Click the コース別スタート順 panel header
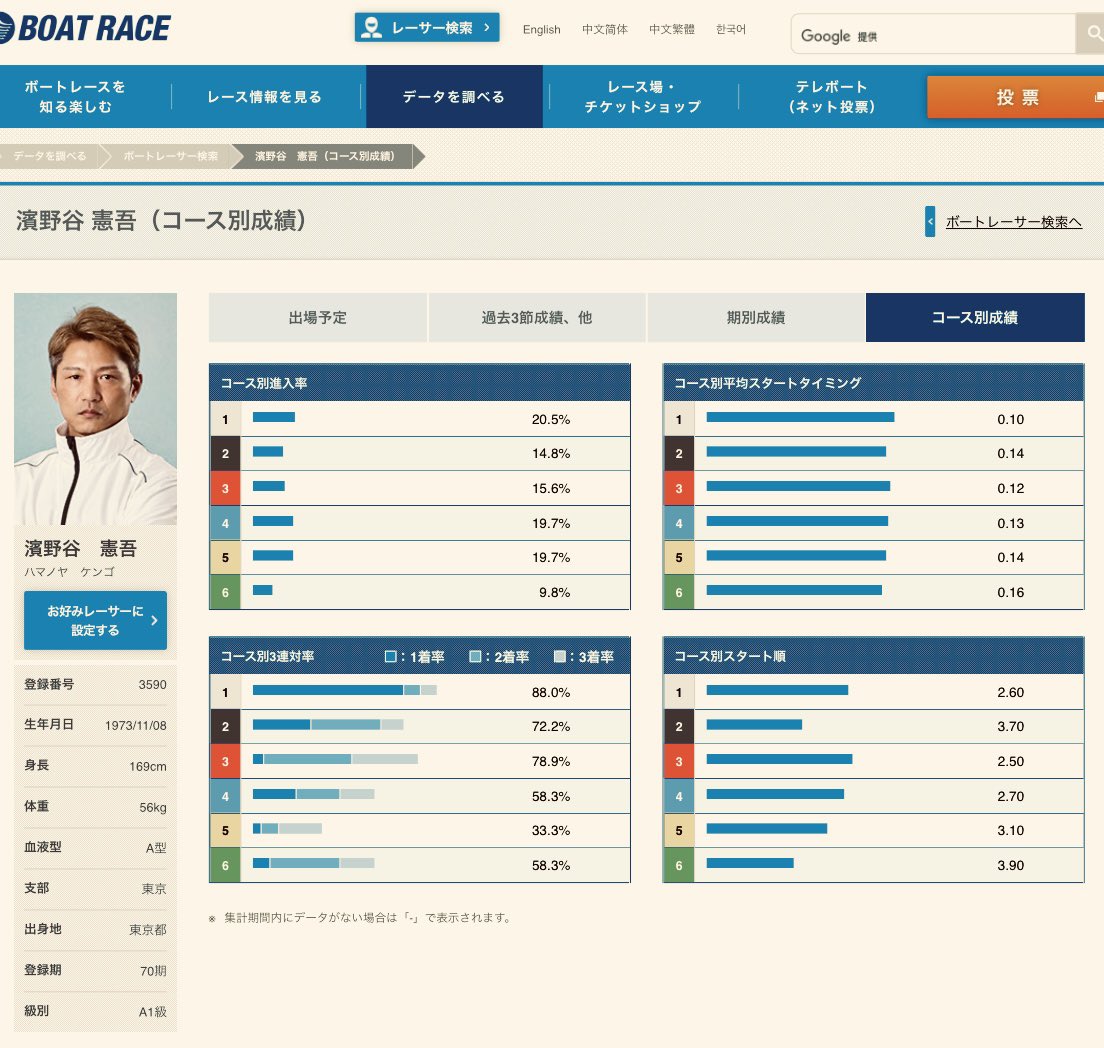Screen dimensions: 1104x1048 873,656
